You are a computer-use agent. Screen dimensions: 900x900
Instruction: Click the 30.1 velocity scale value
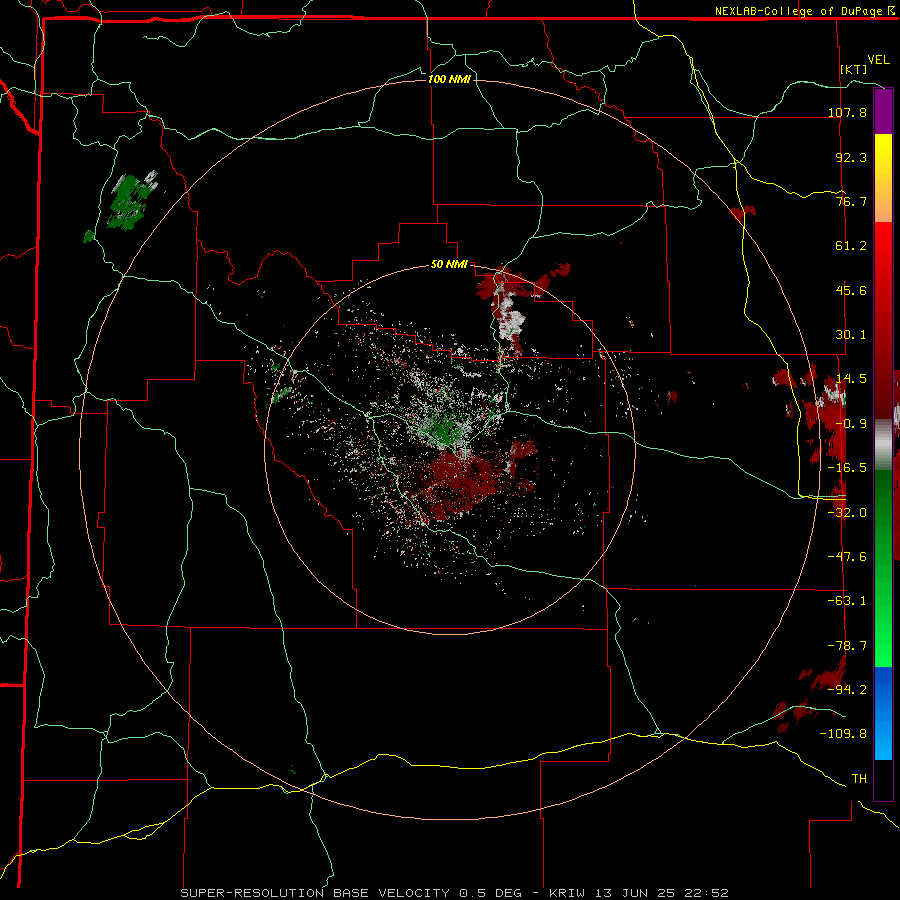851,335
